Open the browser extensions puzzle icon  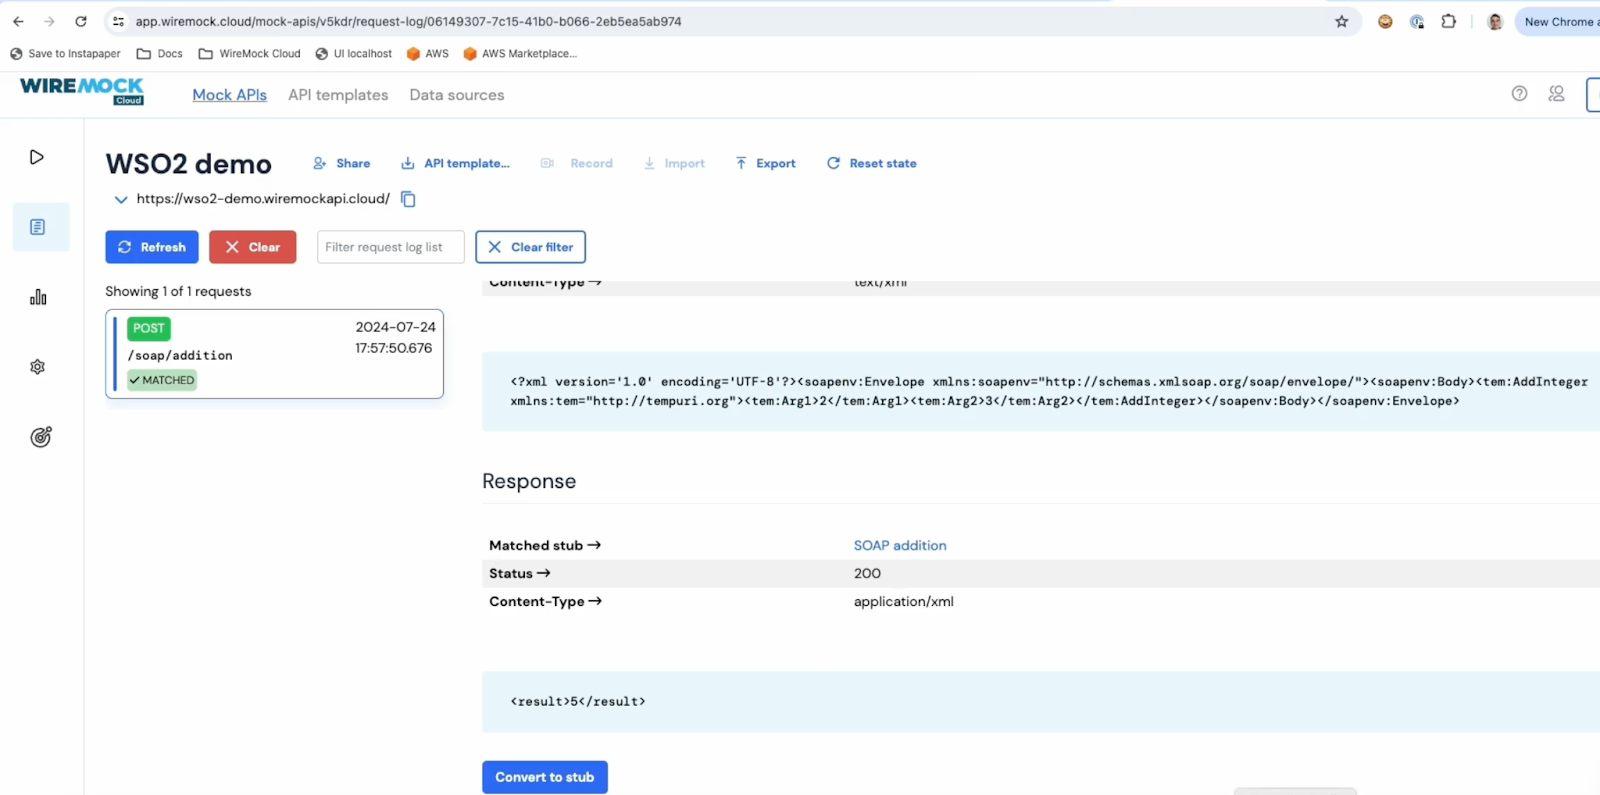pos(1448,21)
